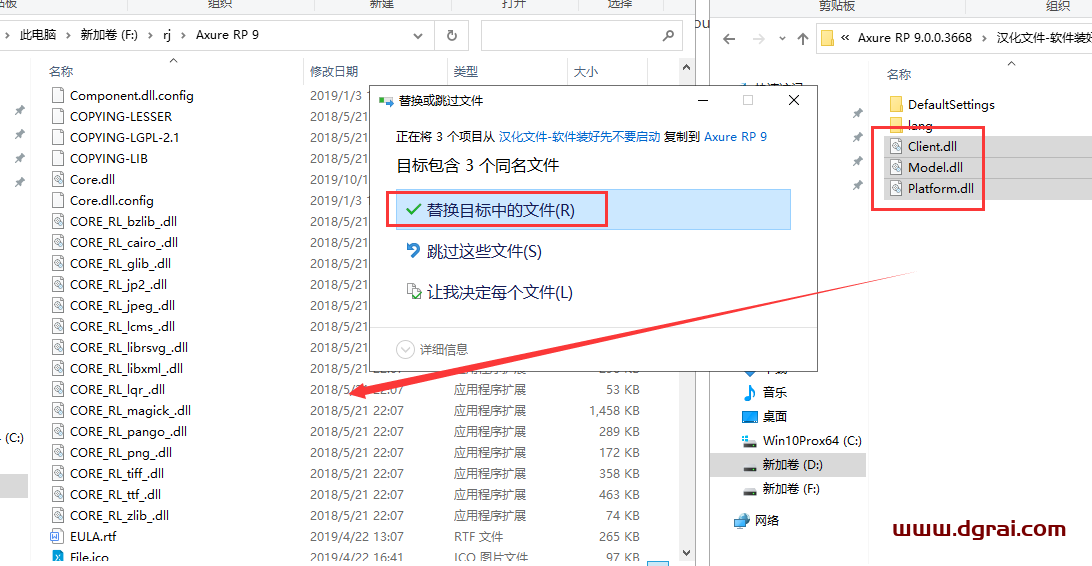Select COPYING-LIB file icon
Screen dimensions: 1092x566
[x=58, y=158]
